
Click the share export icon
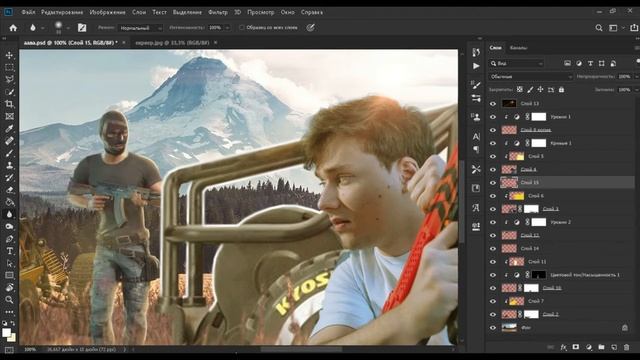tap(634, 28)
